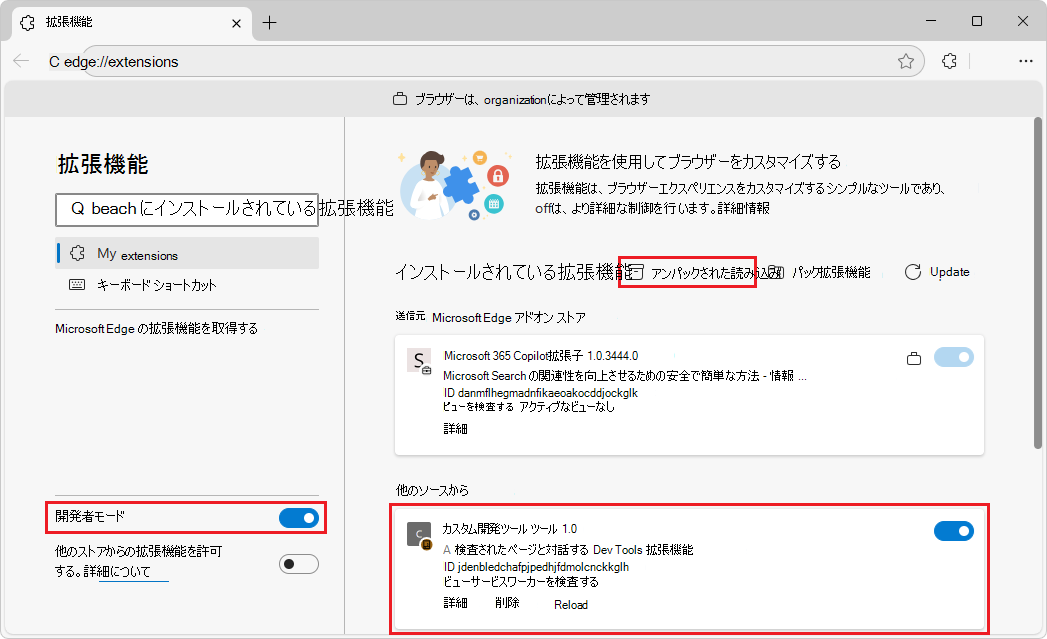Click the Update button
Viewport: 1047px width, 639px height.
click(x=937, y=272)
